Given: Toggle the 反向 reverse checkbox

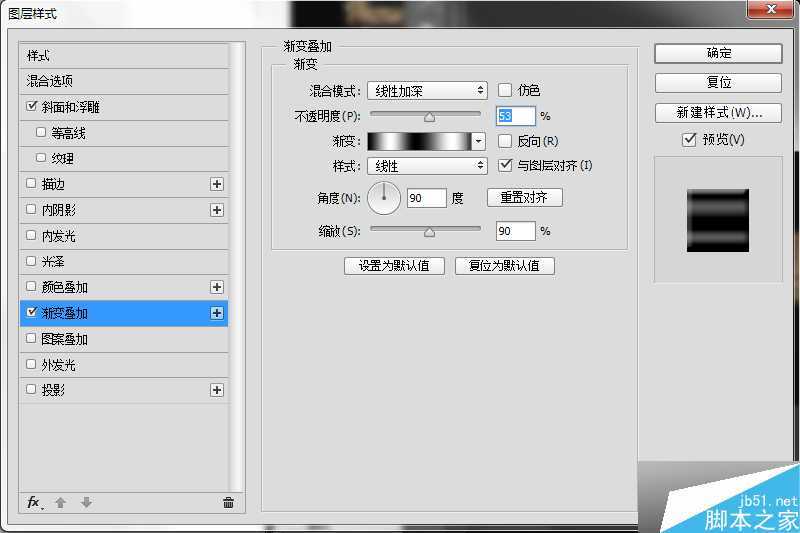Looking at the screenshot, I should [505, 141].
